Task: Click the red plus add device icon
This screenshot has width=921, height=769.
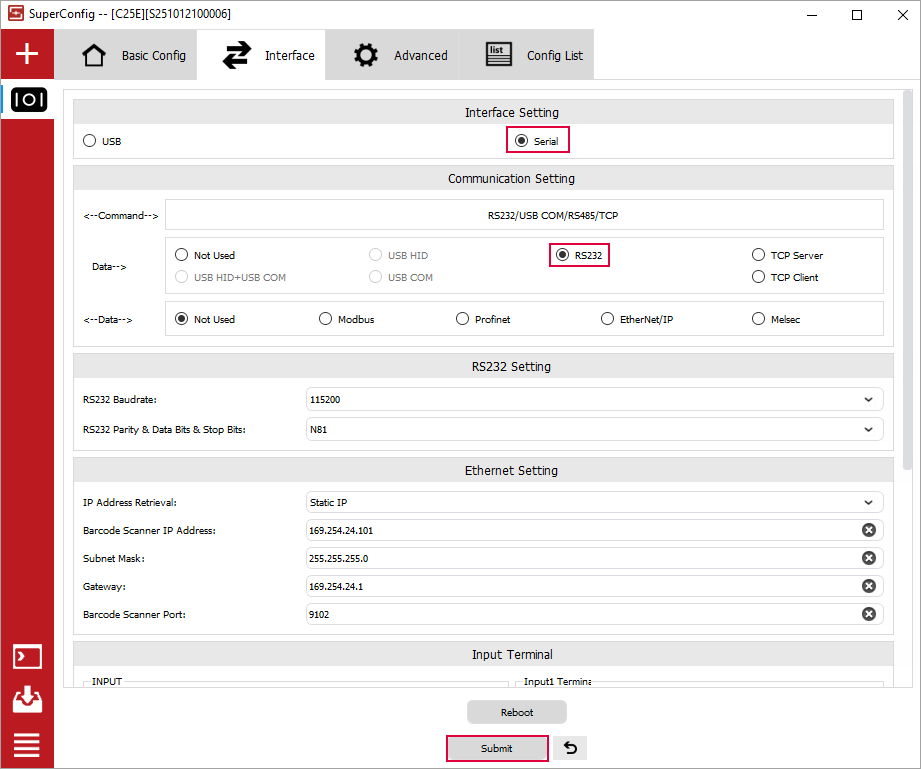Action: [x=27, y=54]
